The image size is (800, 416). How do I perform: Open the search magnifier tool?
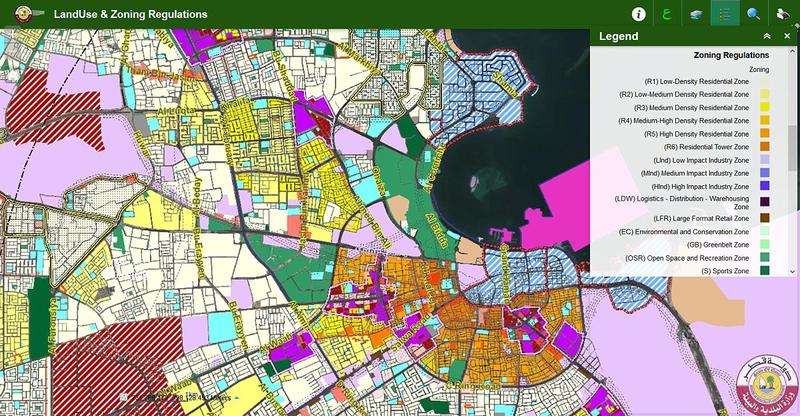[x=753, y=15]
